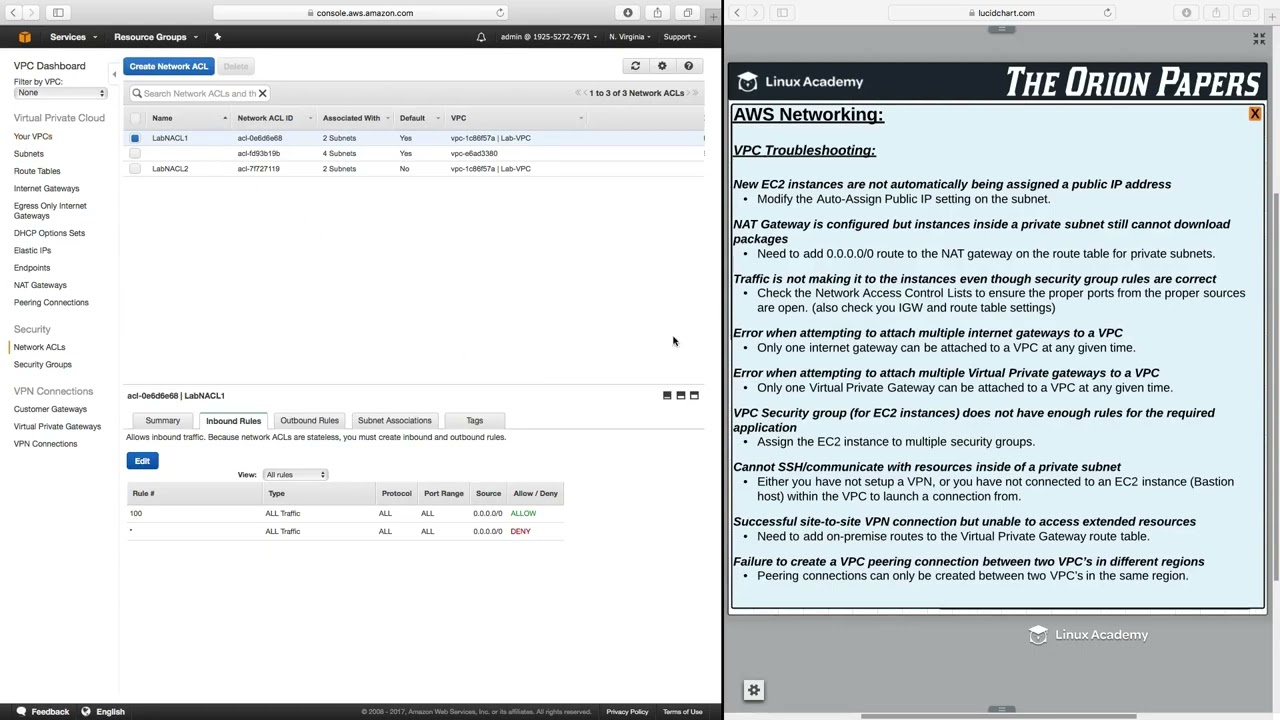Close the AWS Networking slide with X
1280x720 pixels.
(1255, 114)
